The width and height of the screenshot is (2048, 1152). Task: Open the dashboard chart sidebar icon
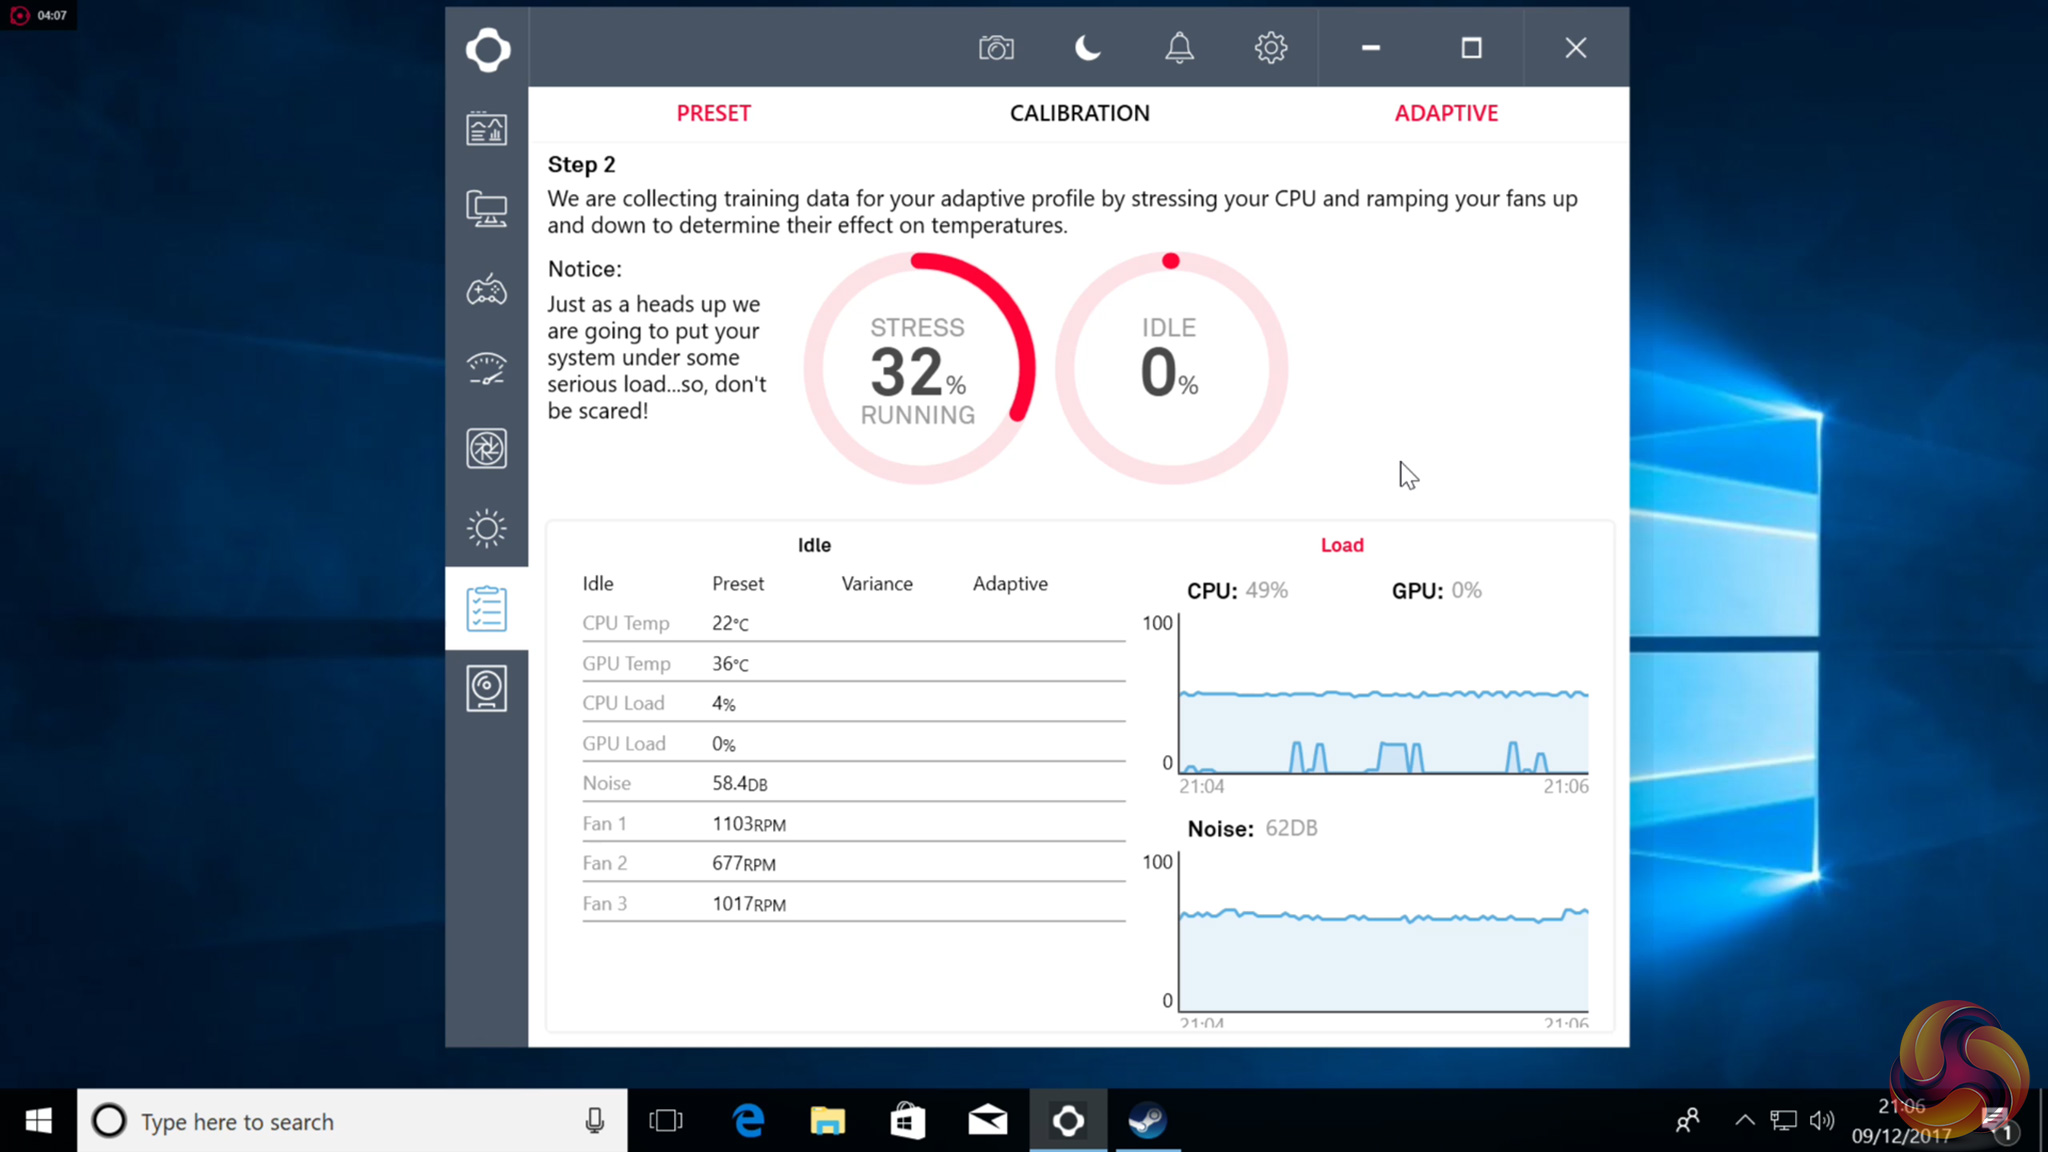(x=487, y=129)
